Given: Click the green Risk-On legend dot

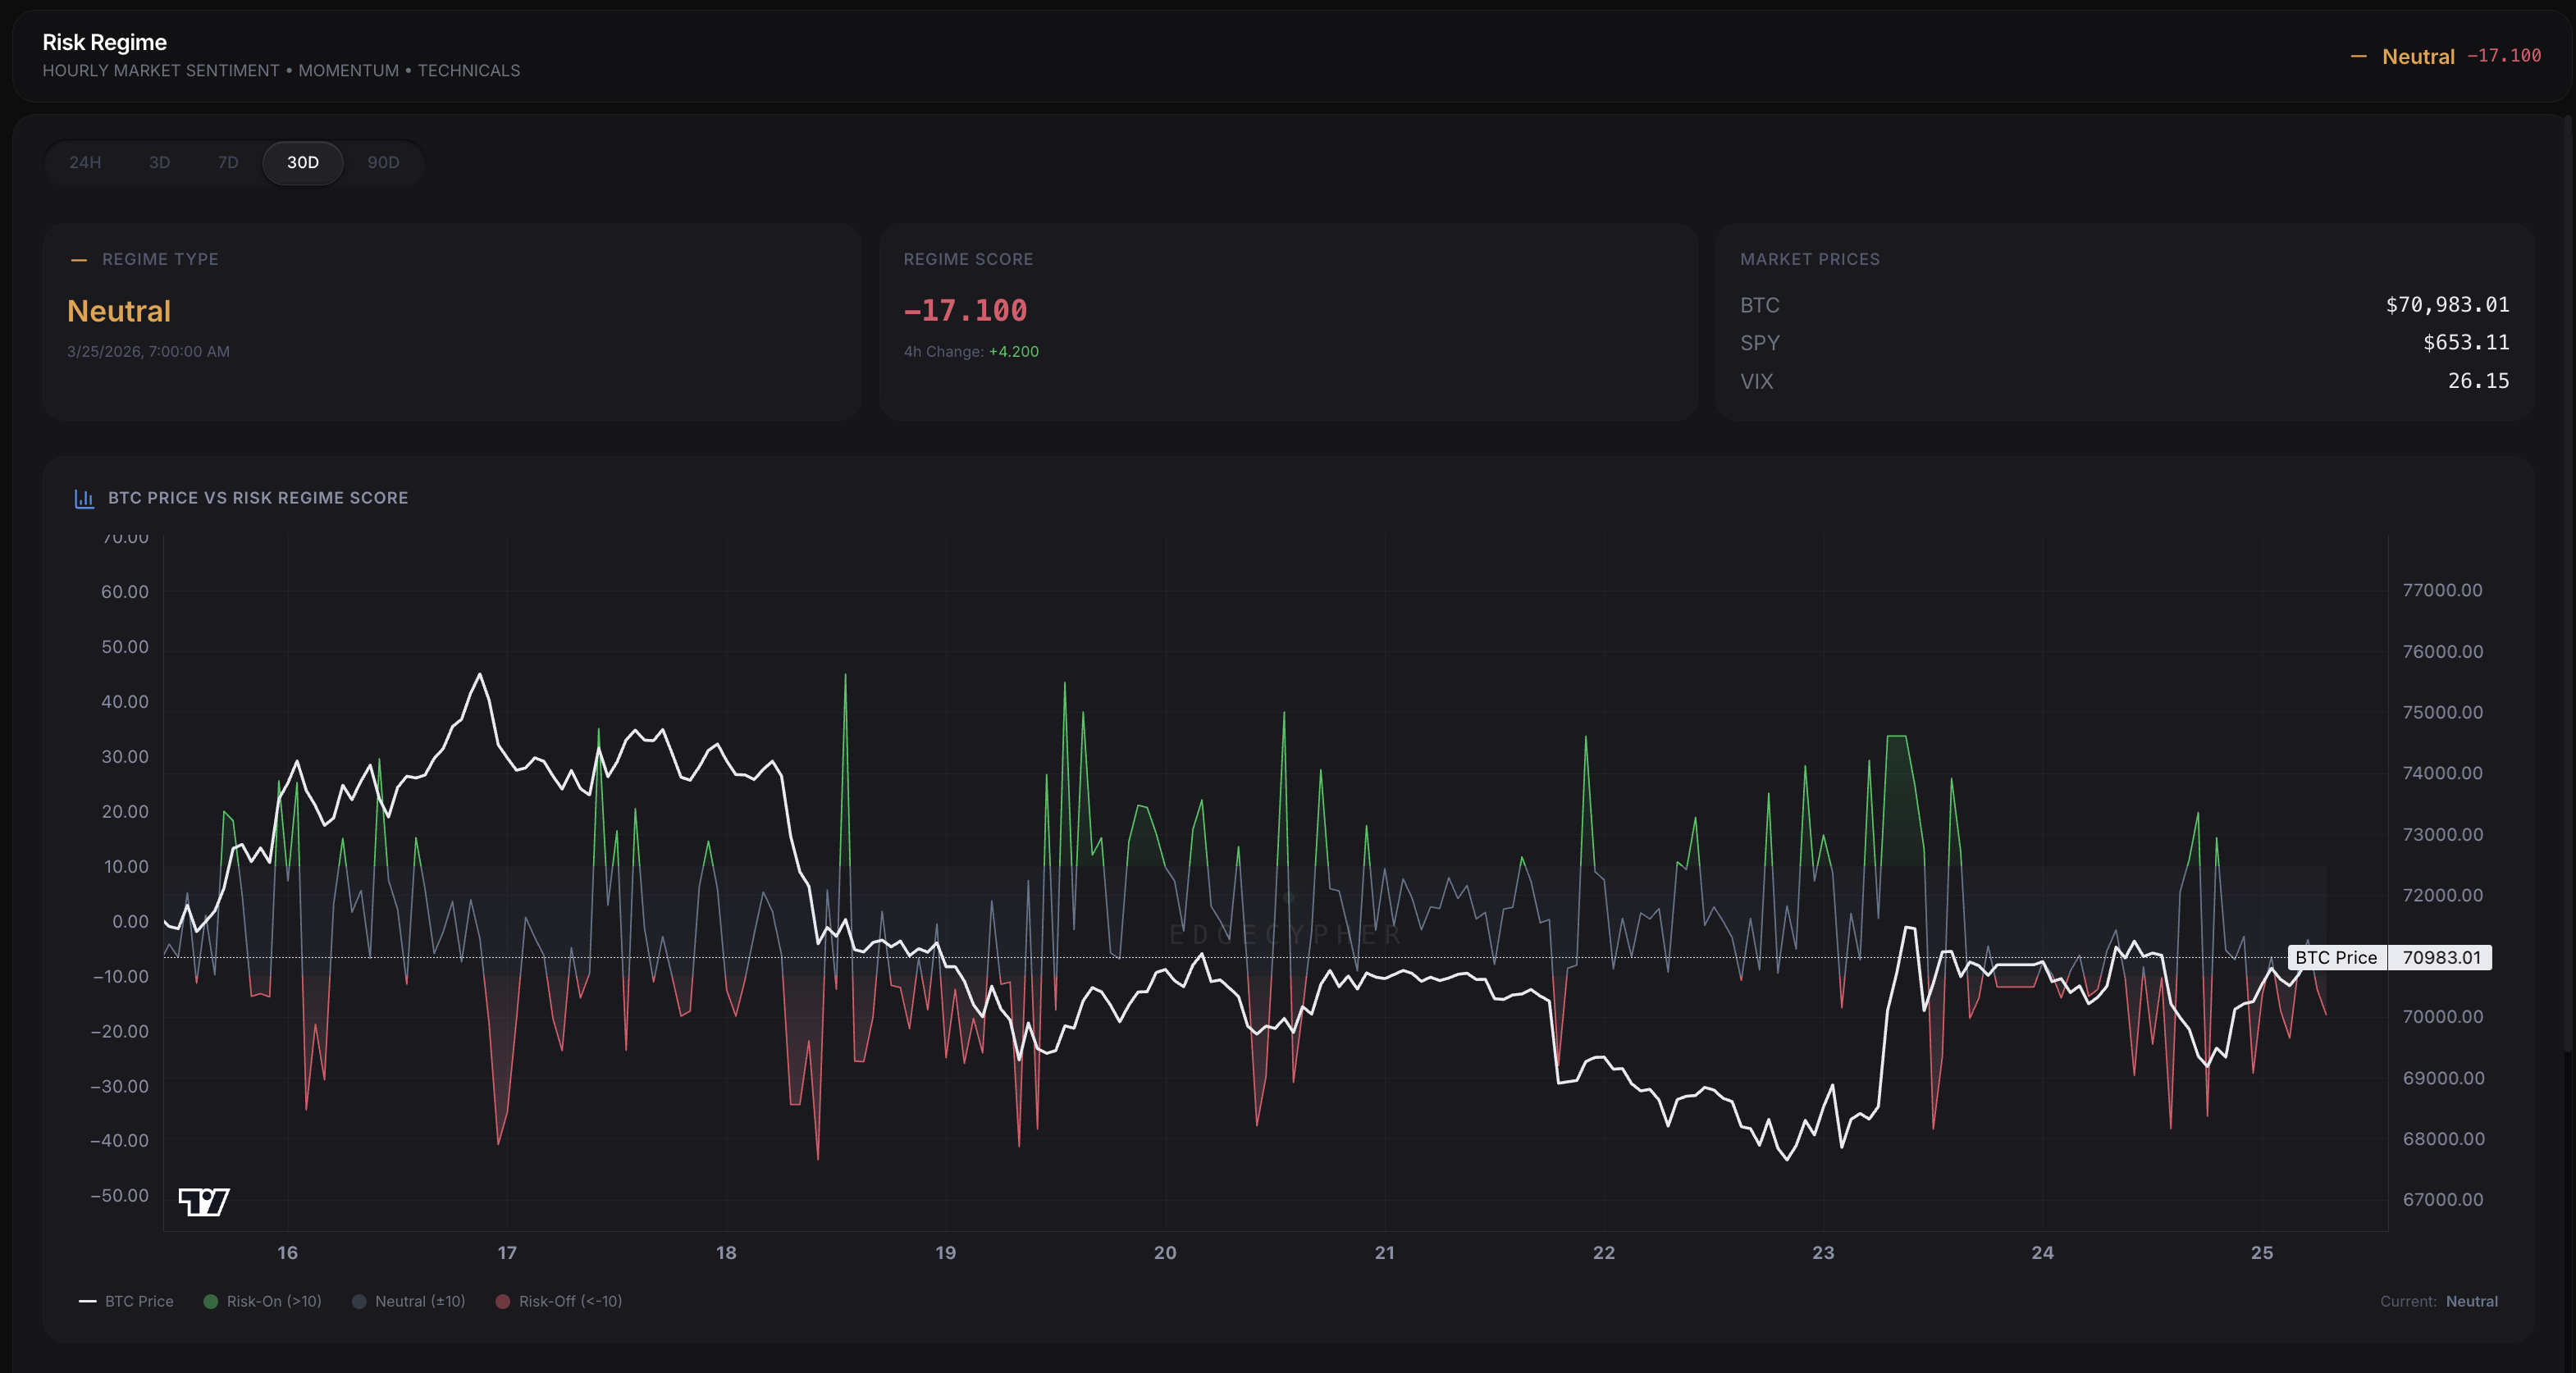Looking at the screenshot, I should click(x=211, y=1301).
